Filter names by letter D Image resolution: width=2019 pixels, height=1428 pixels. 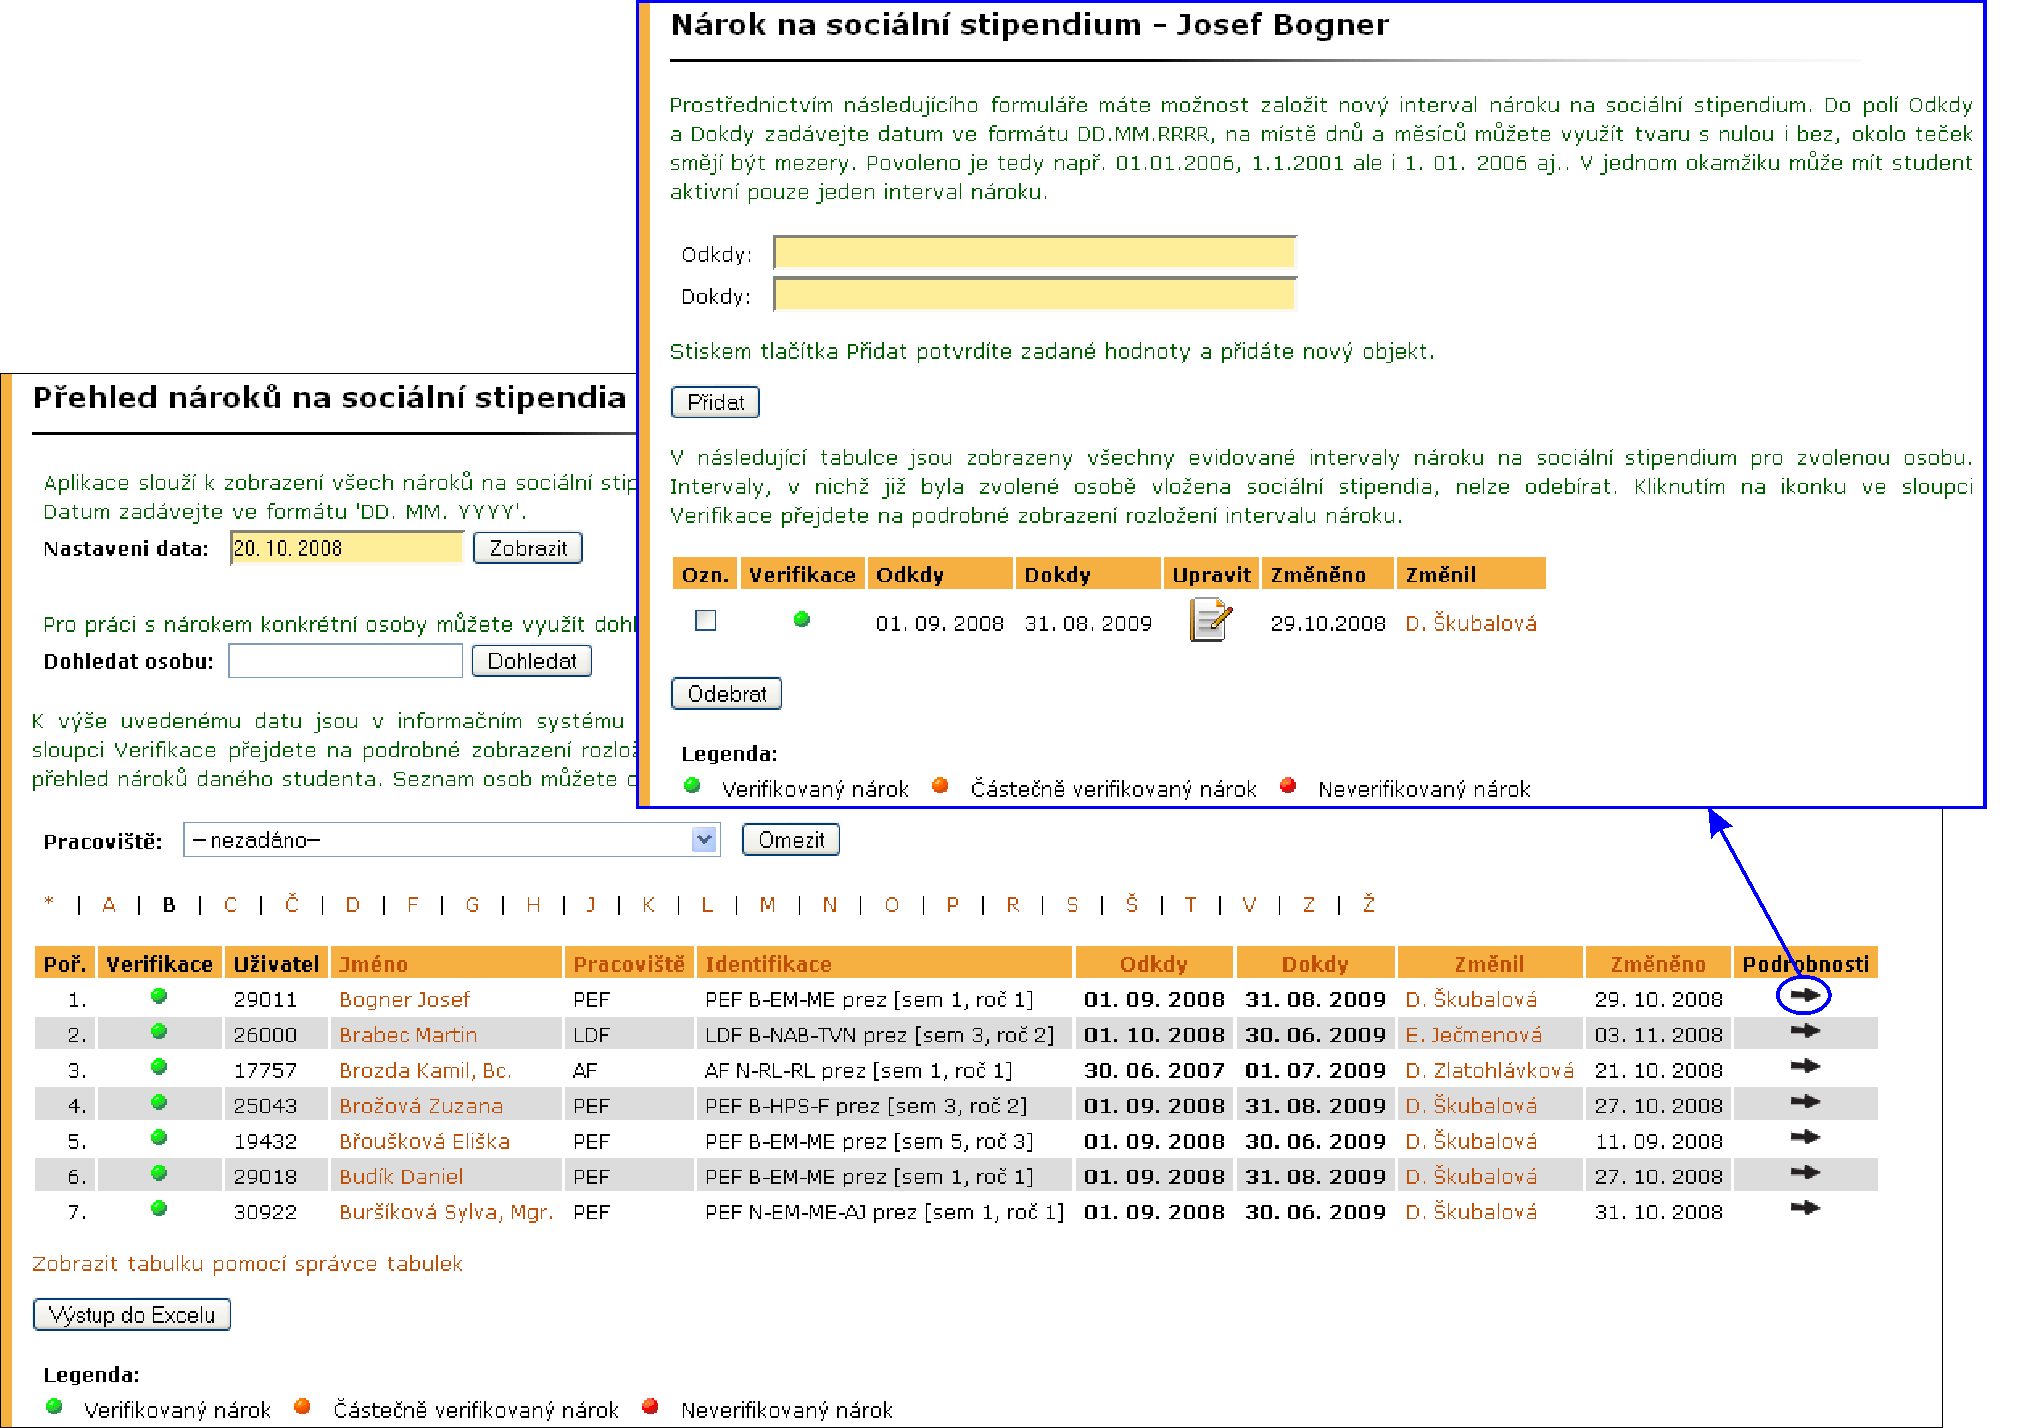coord(352,905)
